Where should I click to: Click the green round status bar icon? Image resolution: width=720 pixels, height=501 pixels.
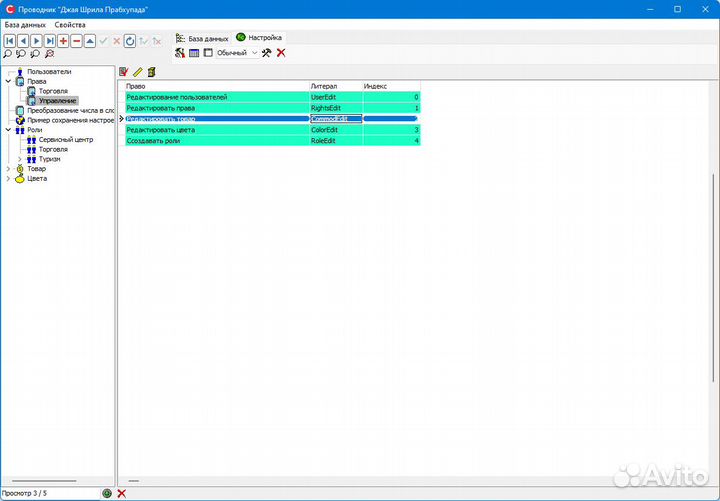tap(107, 493)
